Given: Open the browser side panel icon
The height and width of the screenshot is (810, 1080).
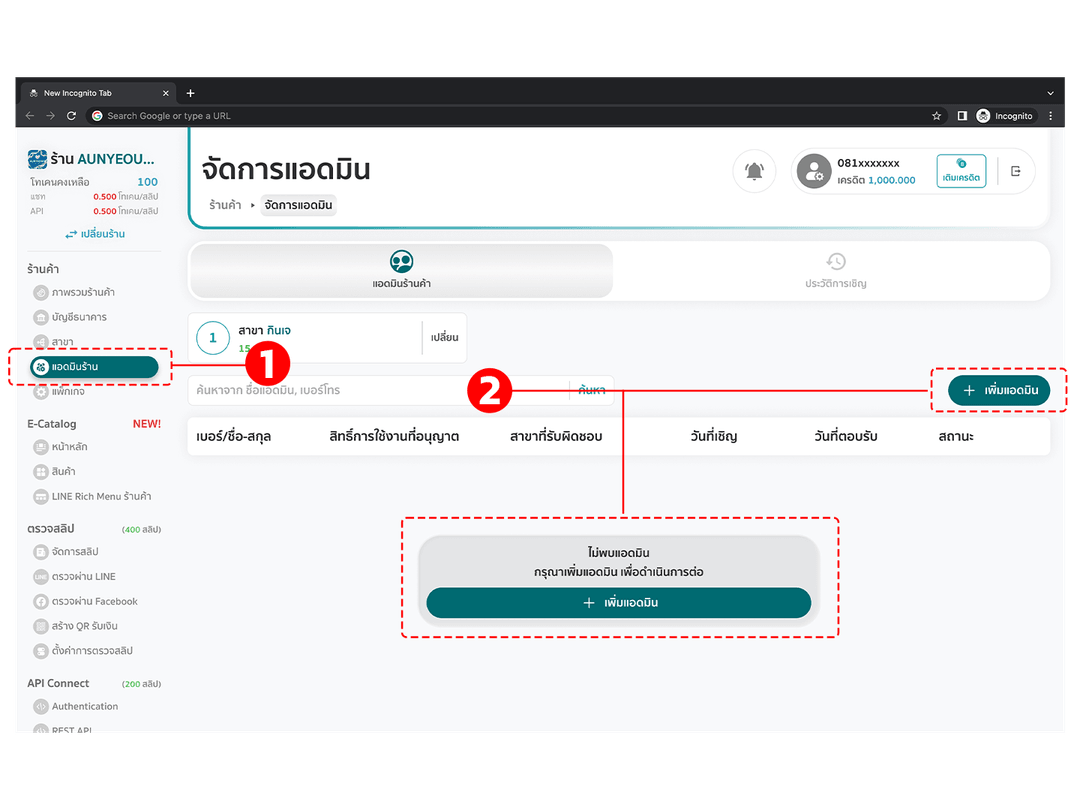Looking at the screenshot, I should click(962, 116).
